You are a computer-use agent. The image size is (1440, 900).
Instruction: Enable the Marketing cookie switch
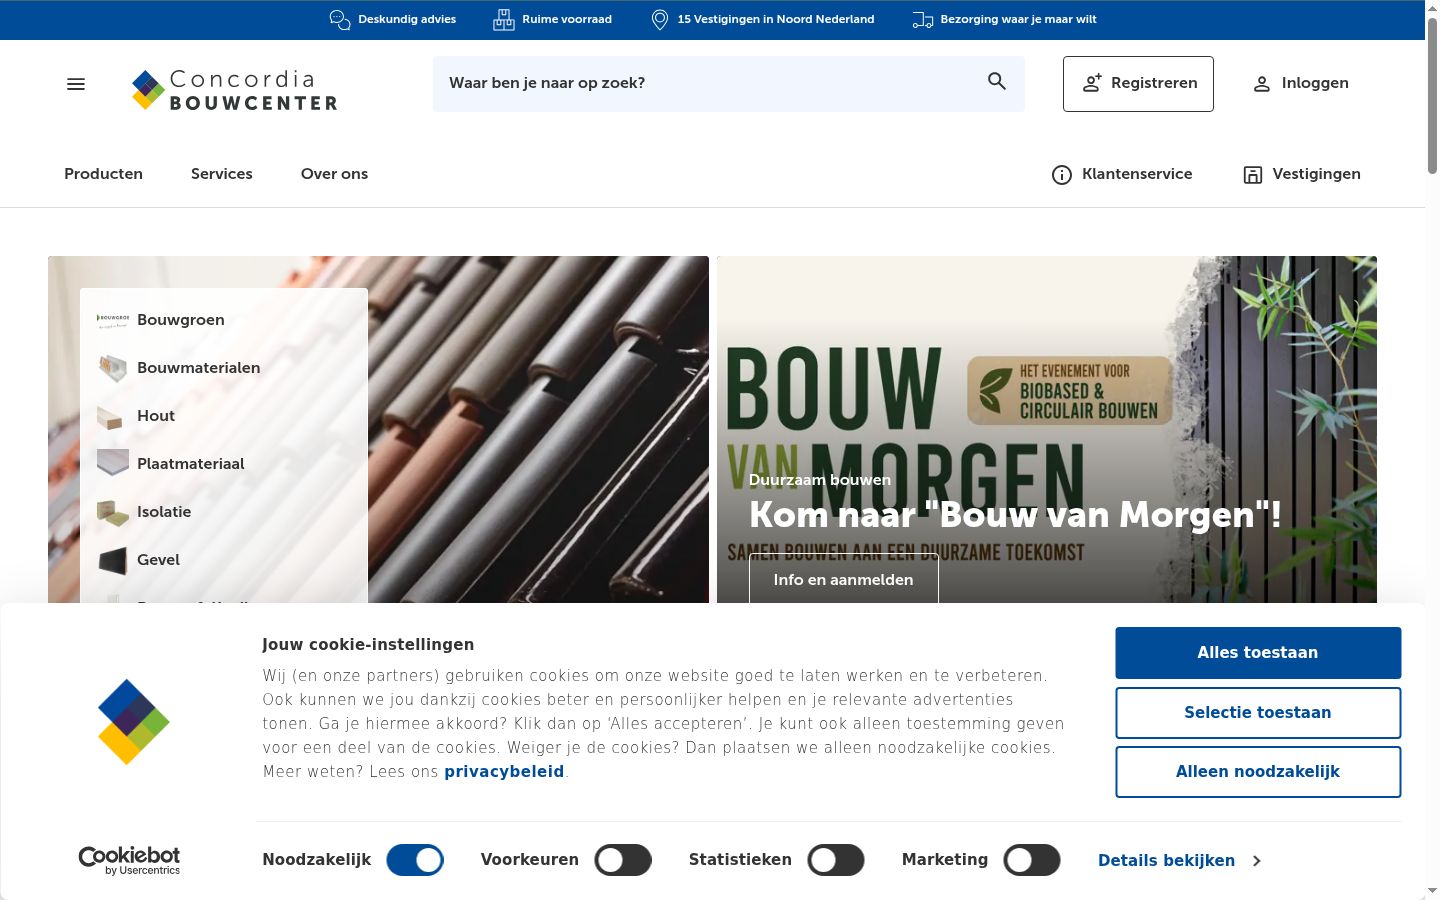click(1032, 860)
